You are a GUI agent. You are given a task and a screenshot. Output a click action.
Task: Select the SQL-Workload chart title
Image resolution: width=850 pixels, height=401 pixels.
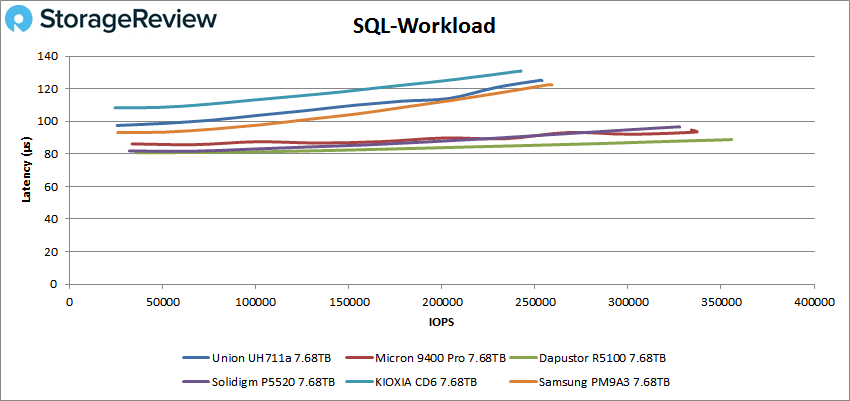pos(424,25)
